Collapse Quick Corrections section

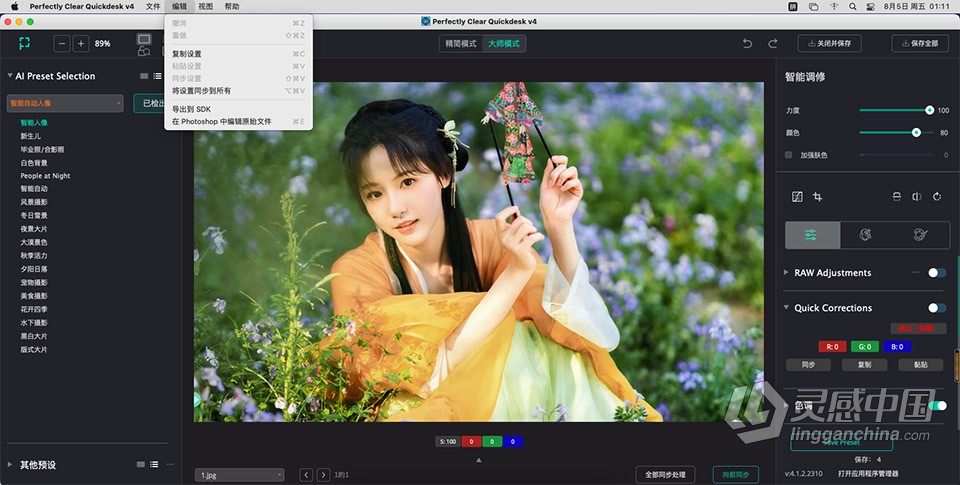786,307
